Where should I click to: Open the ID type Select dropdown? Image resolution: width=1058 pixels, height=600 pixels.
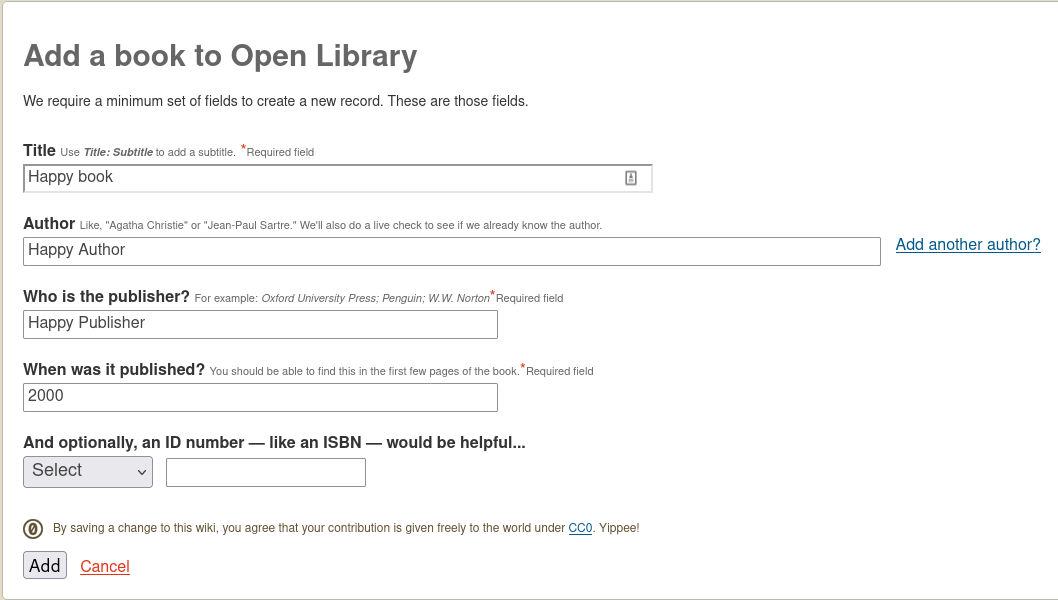point(88,472)
